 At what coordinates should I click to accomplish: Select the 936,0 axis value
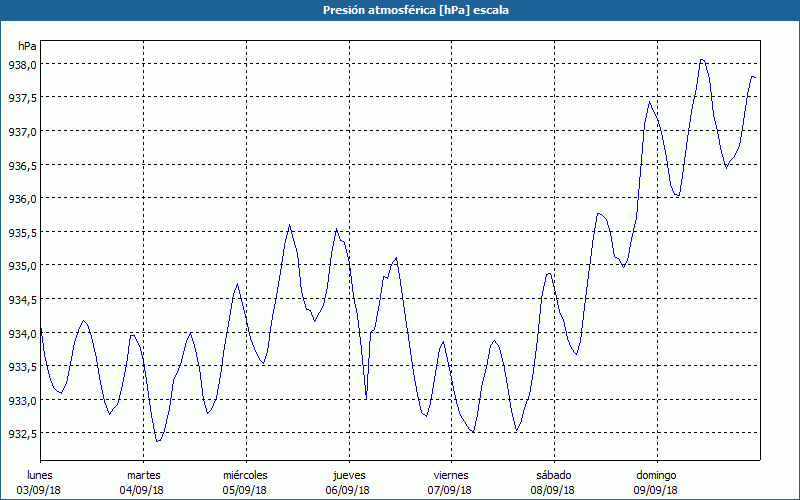22,199
